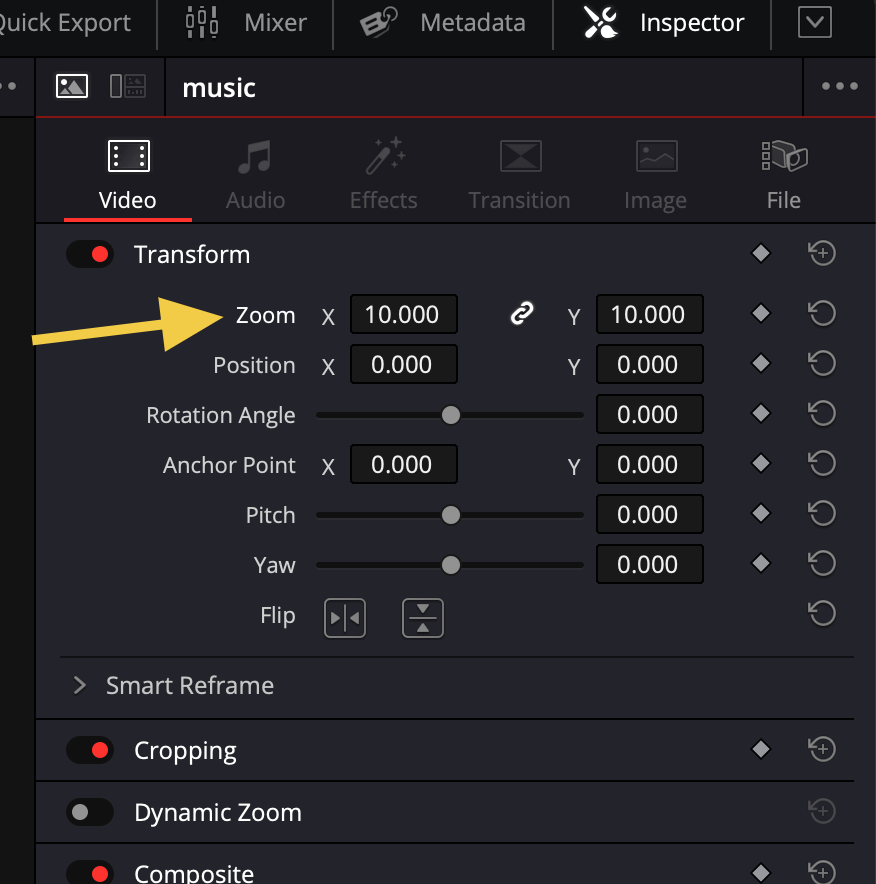The image size is (876, 884).
Task: Add keyframe for Anchor Point
Action: point(761,463)
